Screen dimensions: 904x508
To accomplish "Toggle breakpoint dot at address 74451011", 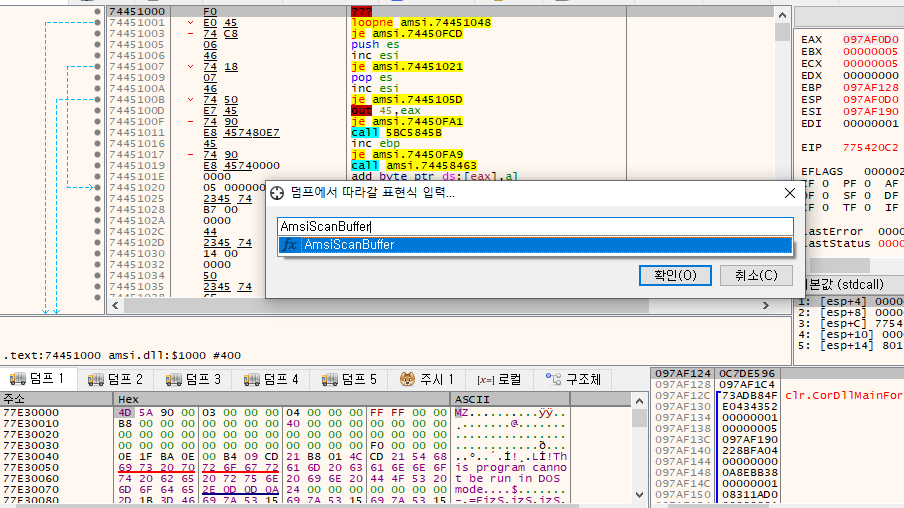I will pos(97,132).
